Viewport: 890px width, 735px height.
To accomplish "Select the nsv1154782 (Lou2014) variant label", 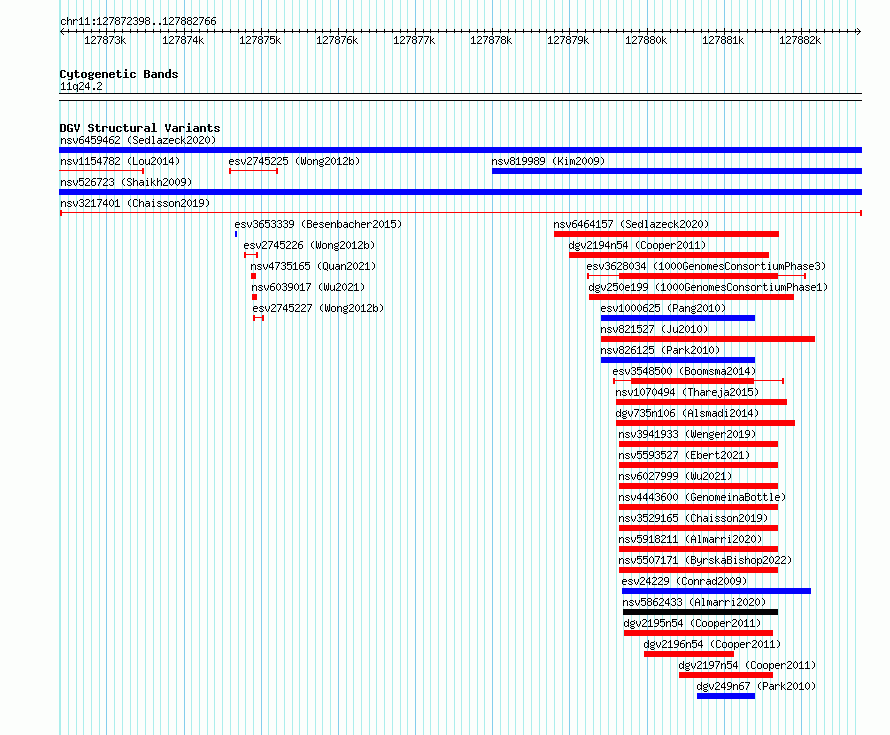I will tap(120, 161).
